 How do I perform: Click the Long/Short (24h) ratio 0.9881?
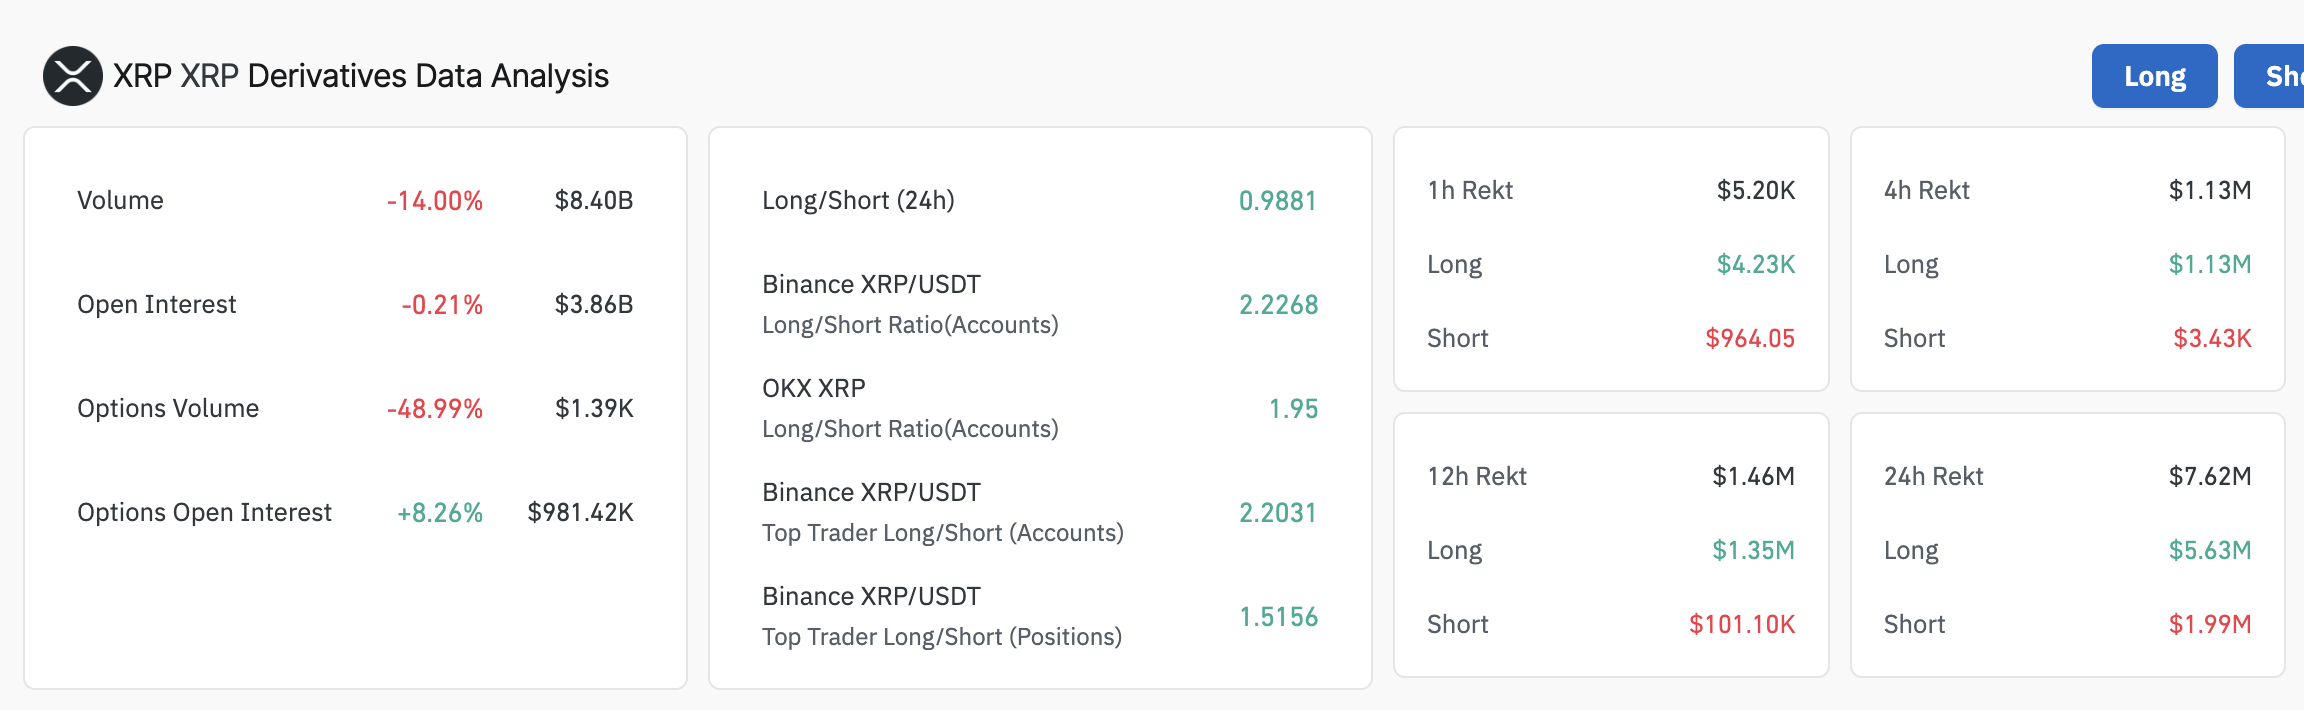pyautogui.click(x=1277, y=200)
